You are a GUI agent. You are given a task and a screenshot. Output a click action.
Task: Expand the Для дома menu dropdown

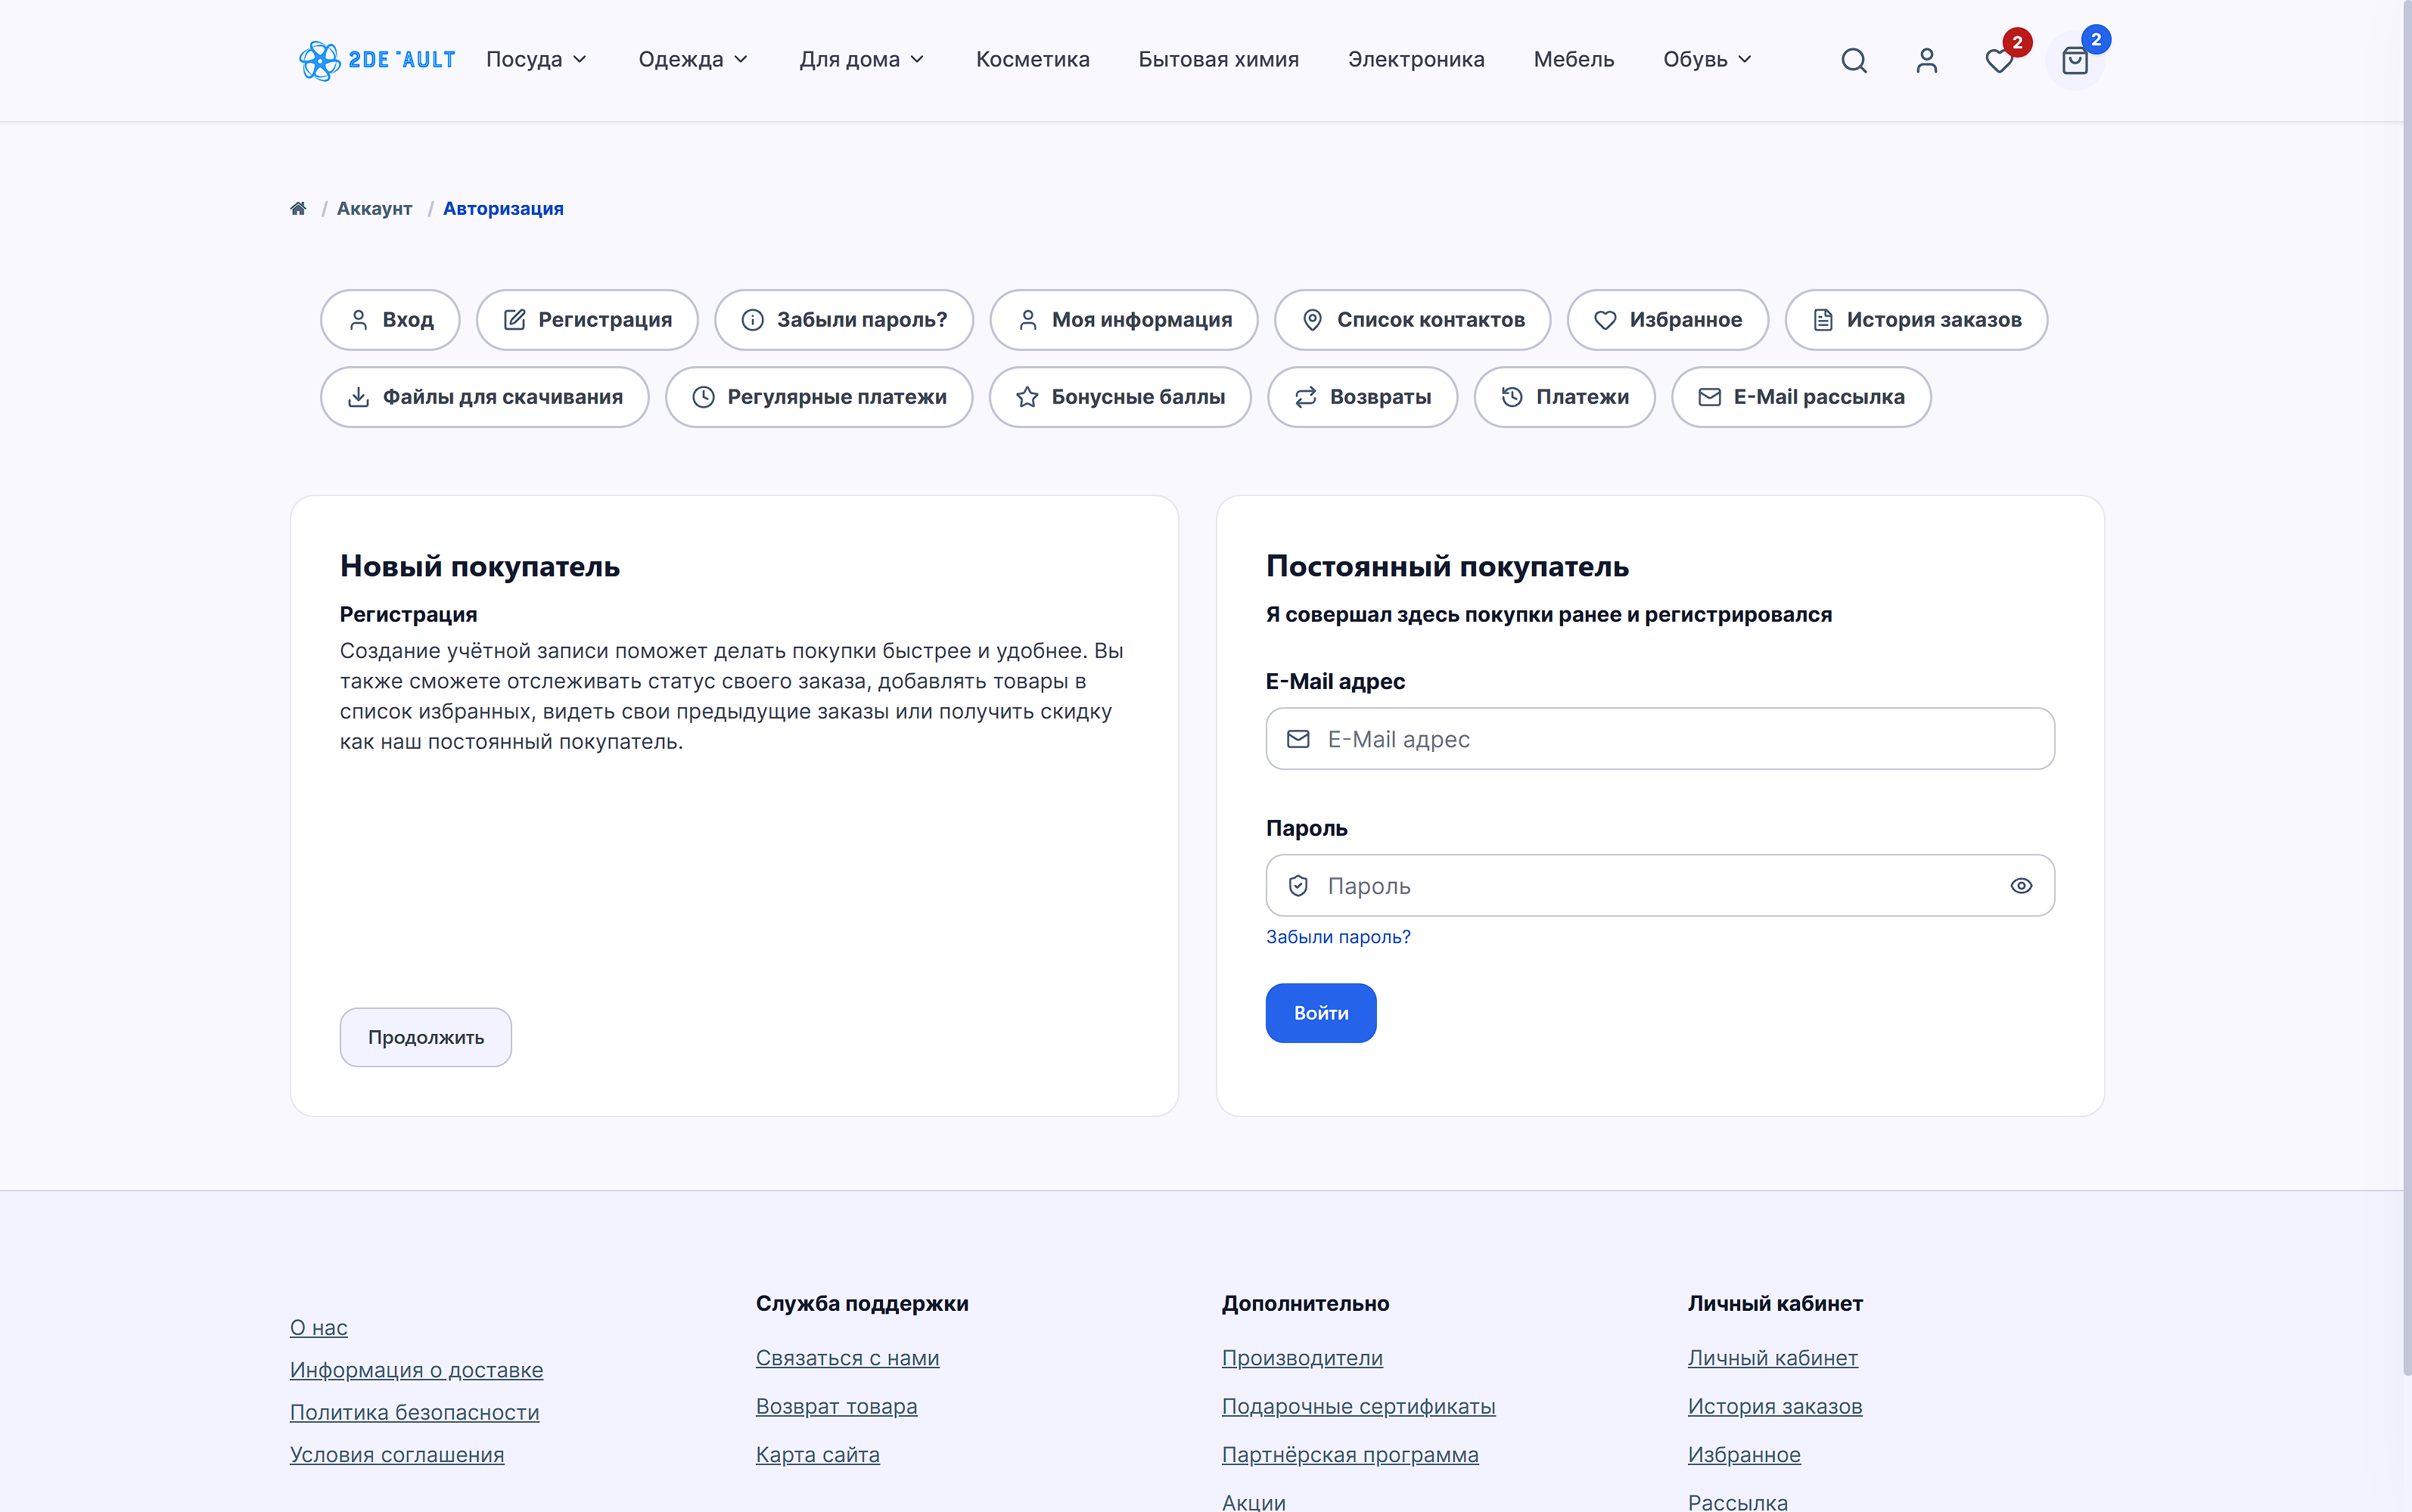[x=862, y=60]
